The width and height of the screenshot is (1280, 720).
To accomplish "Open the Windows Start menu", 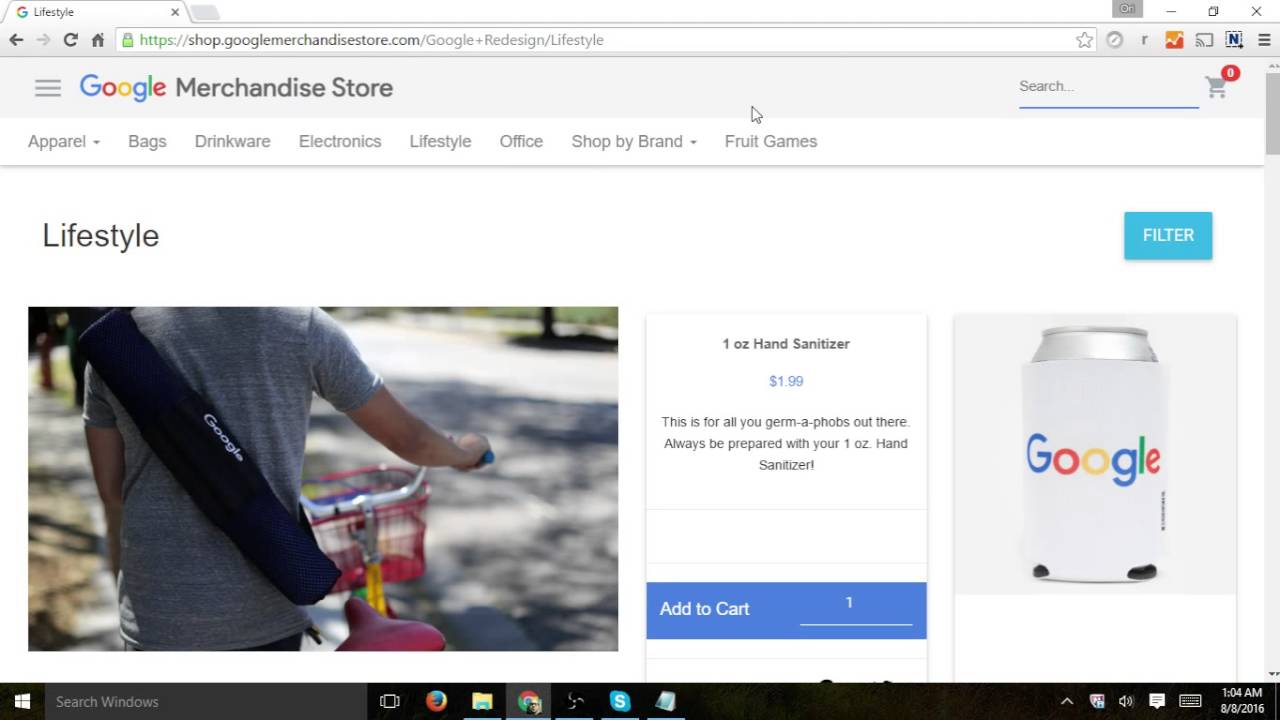I will (x=22, y=701).
